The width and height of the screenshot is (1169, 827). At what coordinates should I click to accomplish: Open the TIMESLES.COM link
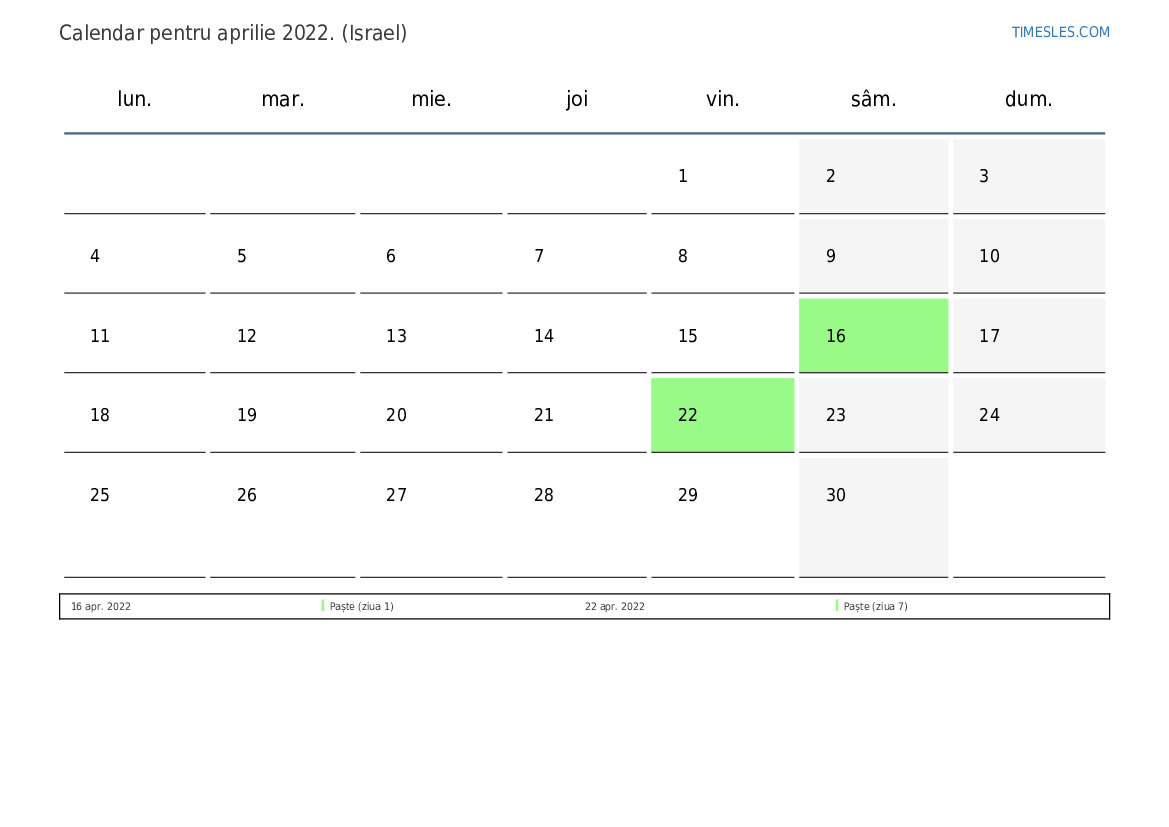tap(1060, 32)
